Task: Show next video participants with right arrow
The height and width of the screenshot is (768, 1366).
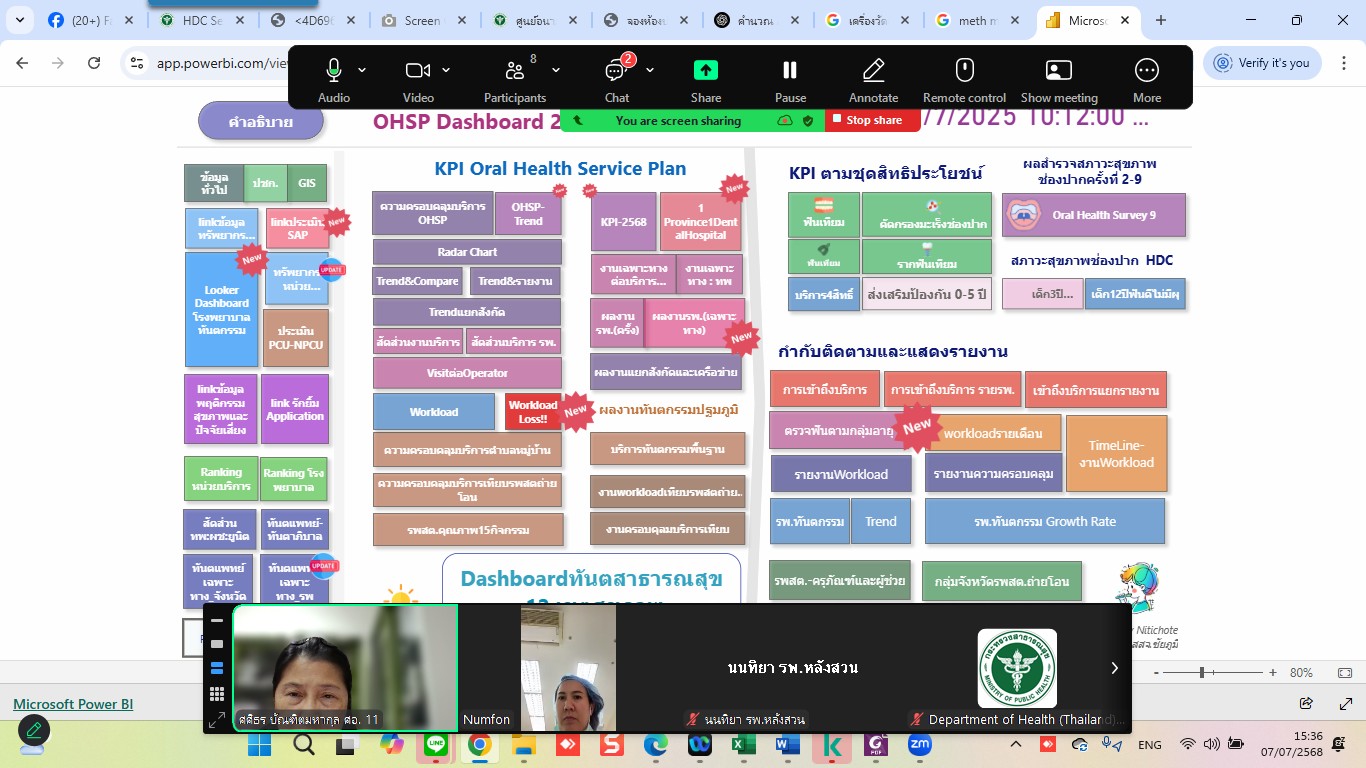Action: pyautogui.click(x=1114, y=668)
